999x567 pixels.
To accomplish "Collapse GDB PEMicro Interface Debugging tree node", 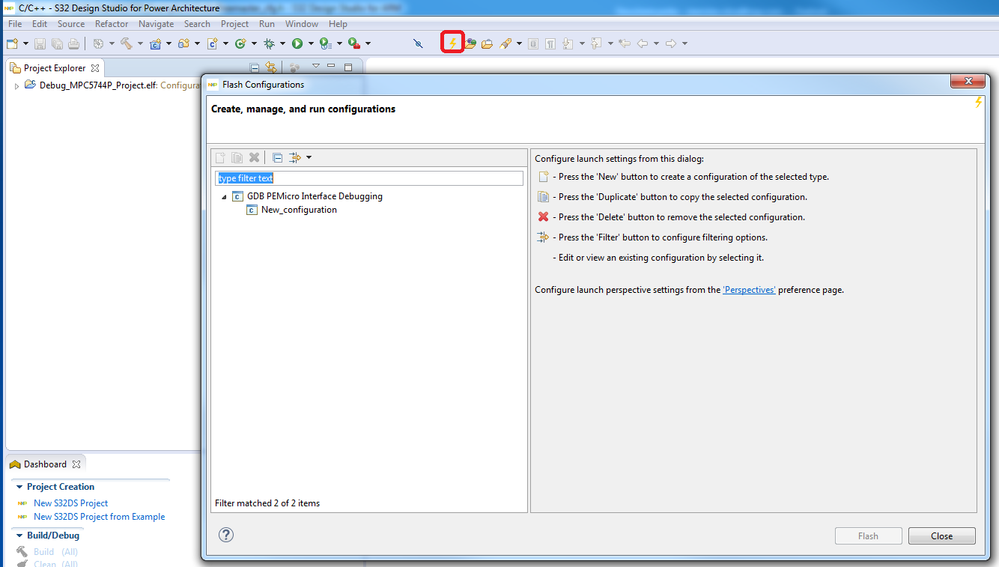I will pyautogui.click(x=224, y=197).
